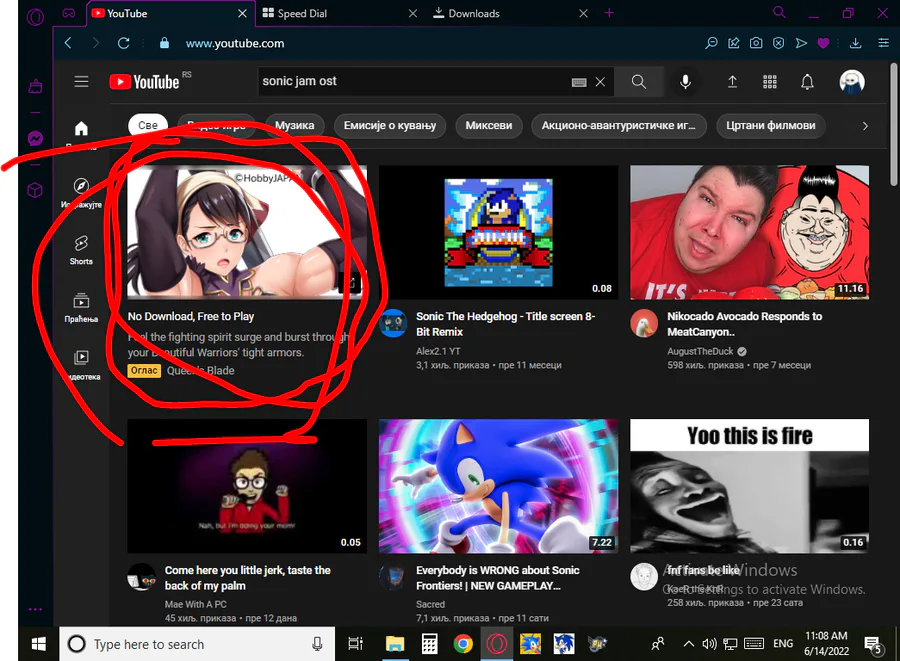Go back using browser back arrow
This screenshot has width=900, height=661.
(68, 43)
